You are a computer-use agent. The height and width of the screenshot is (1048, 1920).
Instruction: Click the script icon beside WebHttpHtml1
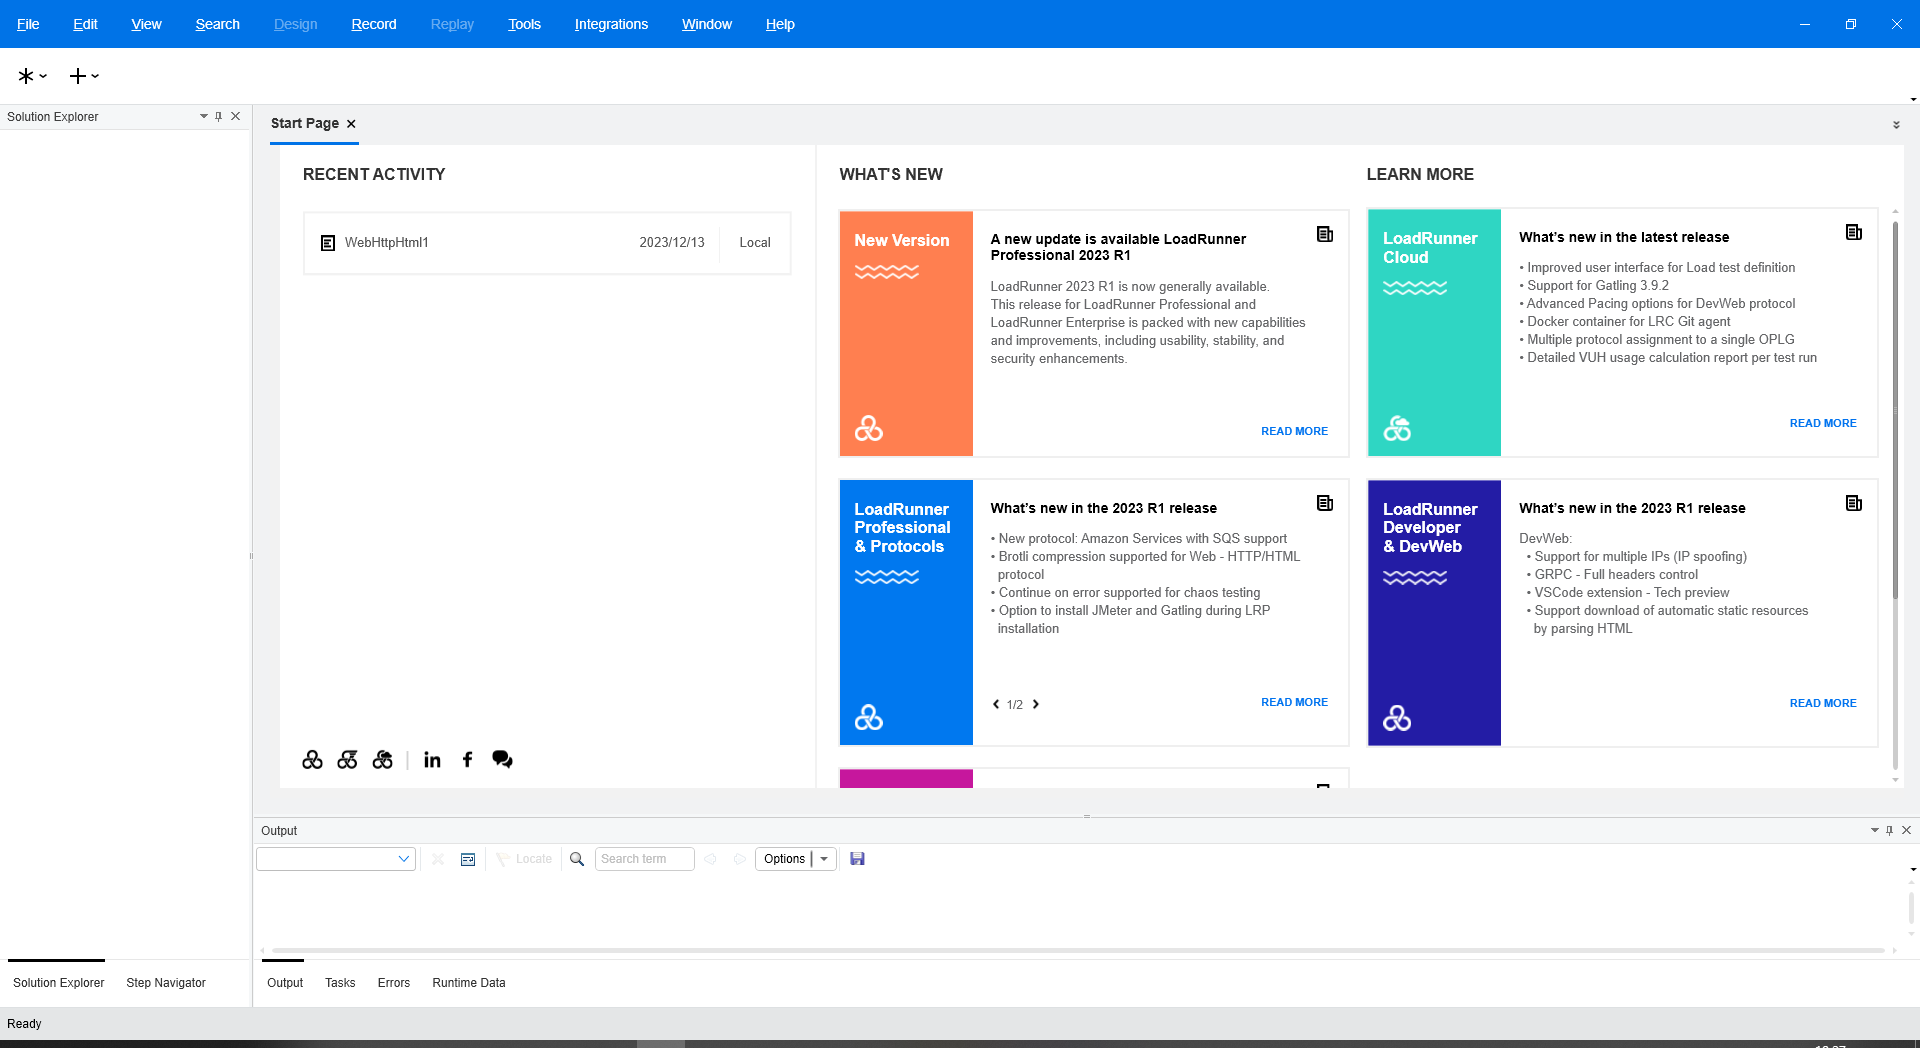pyautogui.click(x=328, y=243)
